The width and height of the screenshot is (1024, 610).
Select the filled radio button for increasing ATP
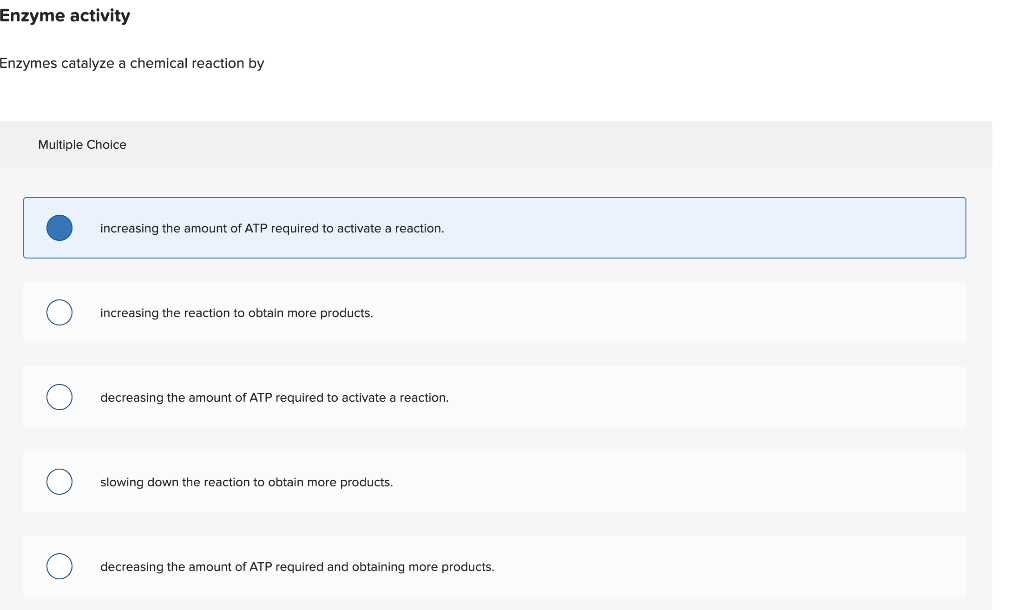[60, 228]
